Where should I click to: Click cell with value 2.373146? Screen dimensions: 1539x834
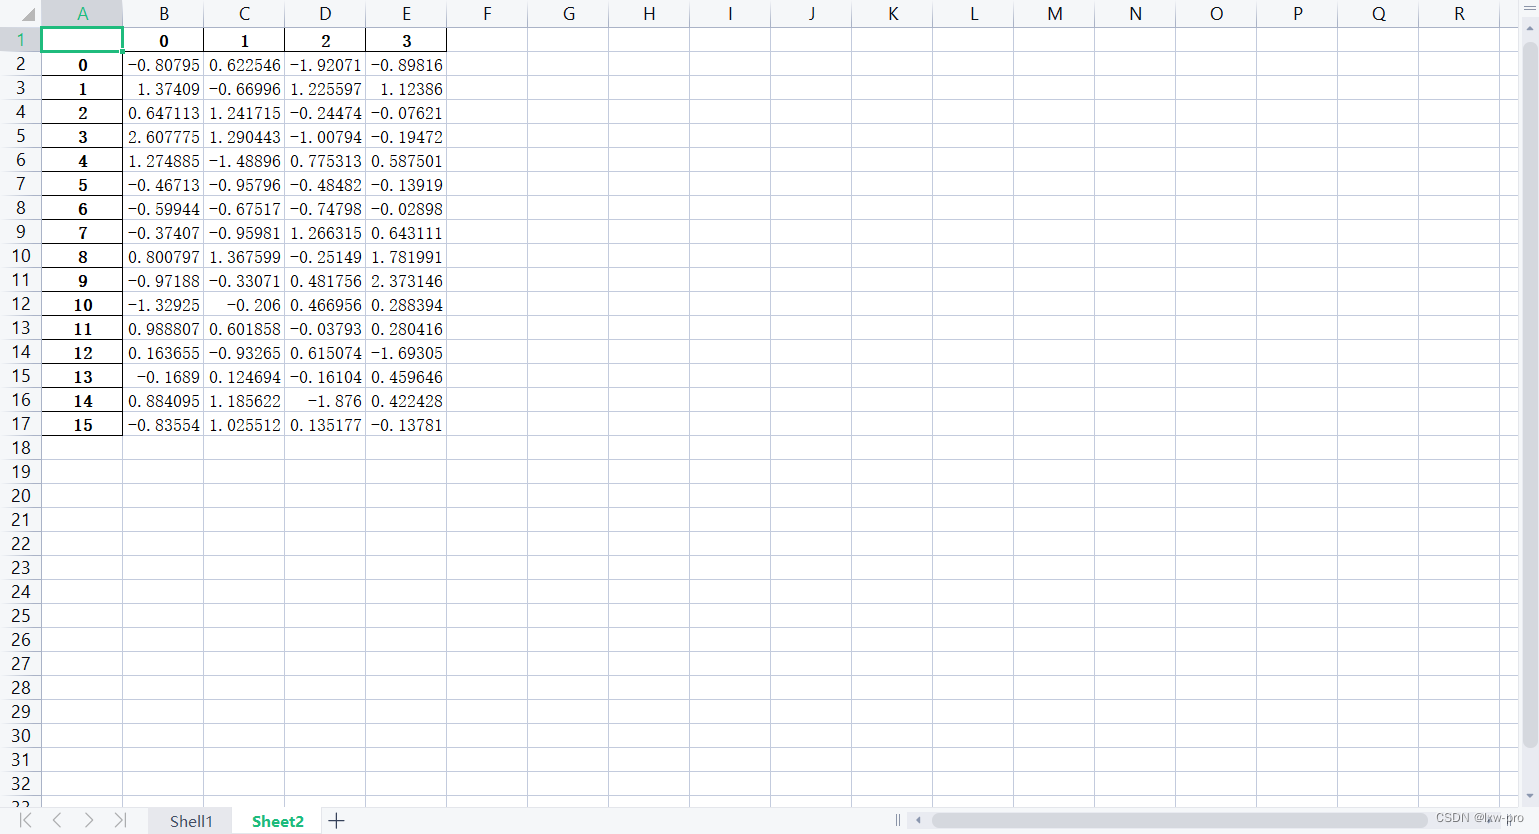click(x=406, y=280)
